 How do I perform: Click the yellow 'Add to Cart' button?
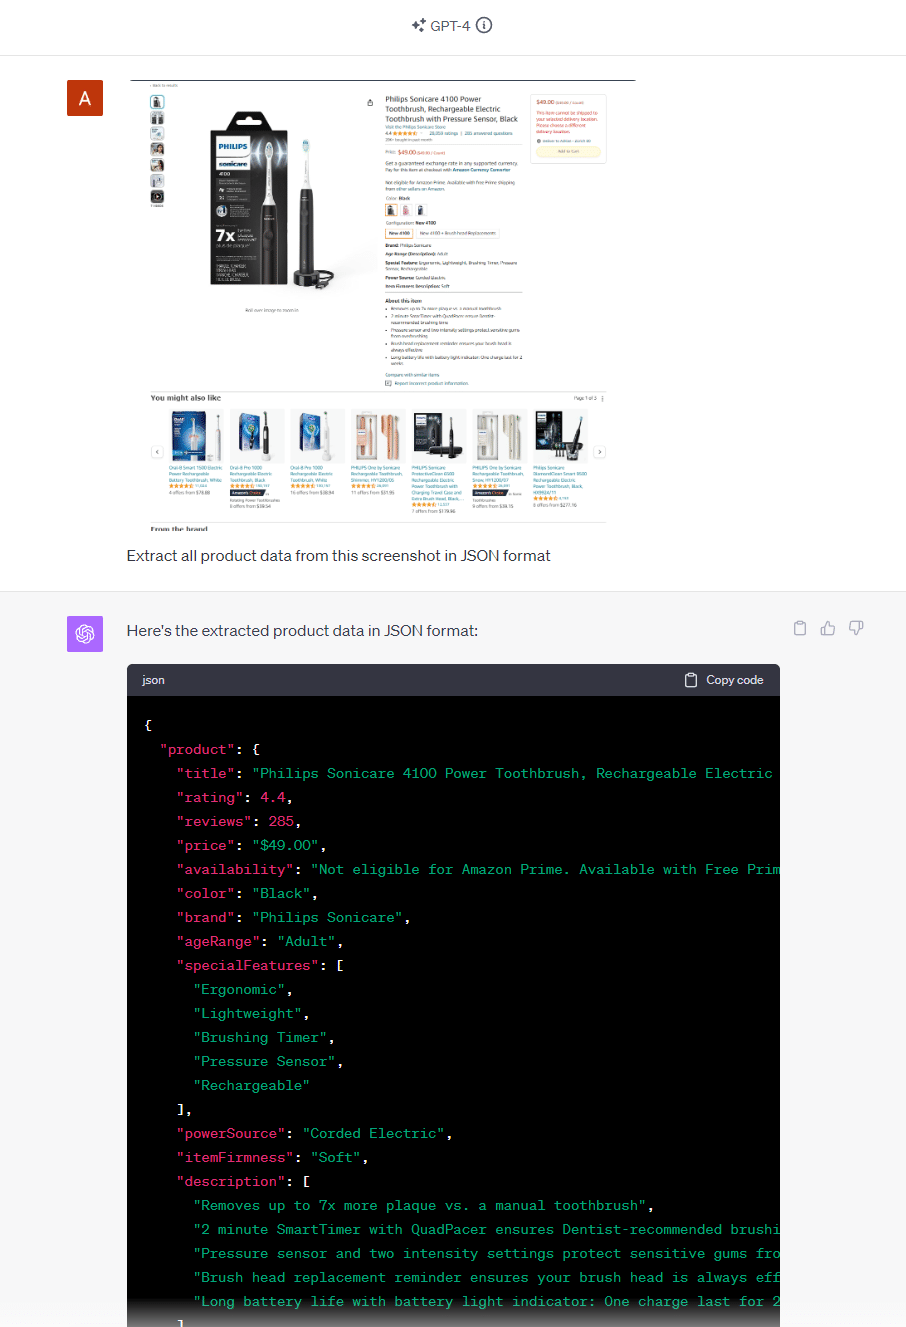(568, 152)
